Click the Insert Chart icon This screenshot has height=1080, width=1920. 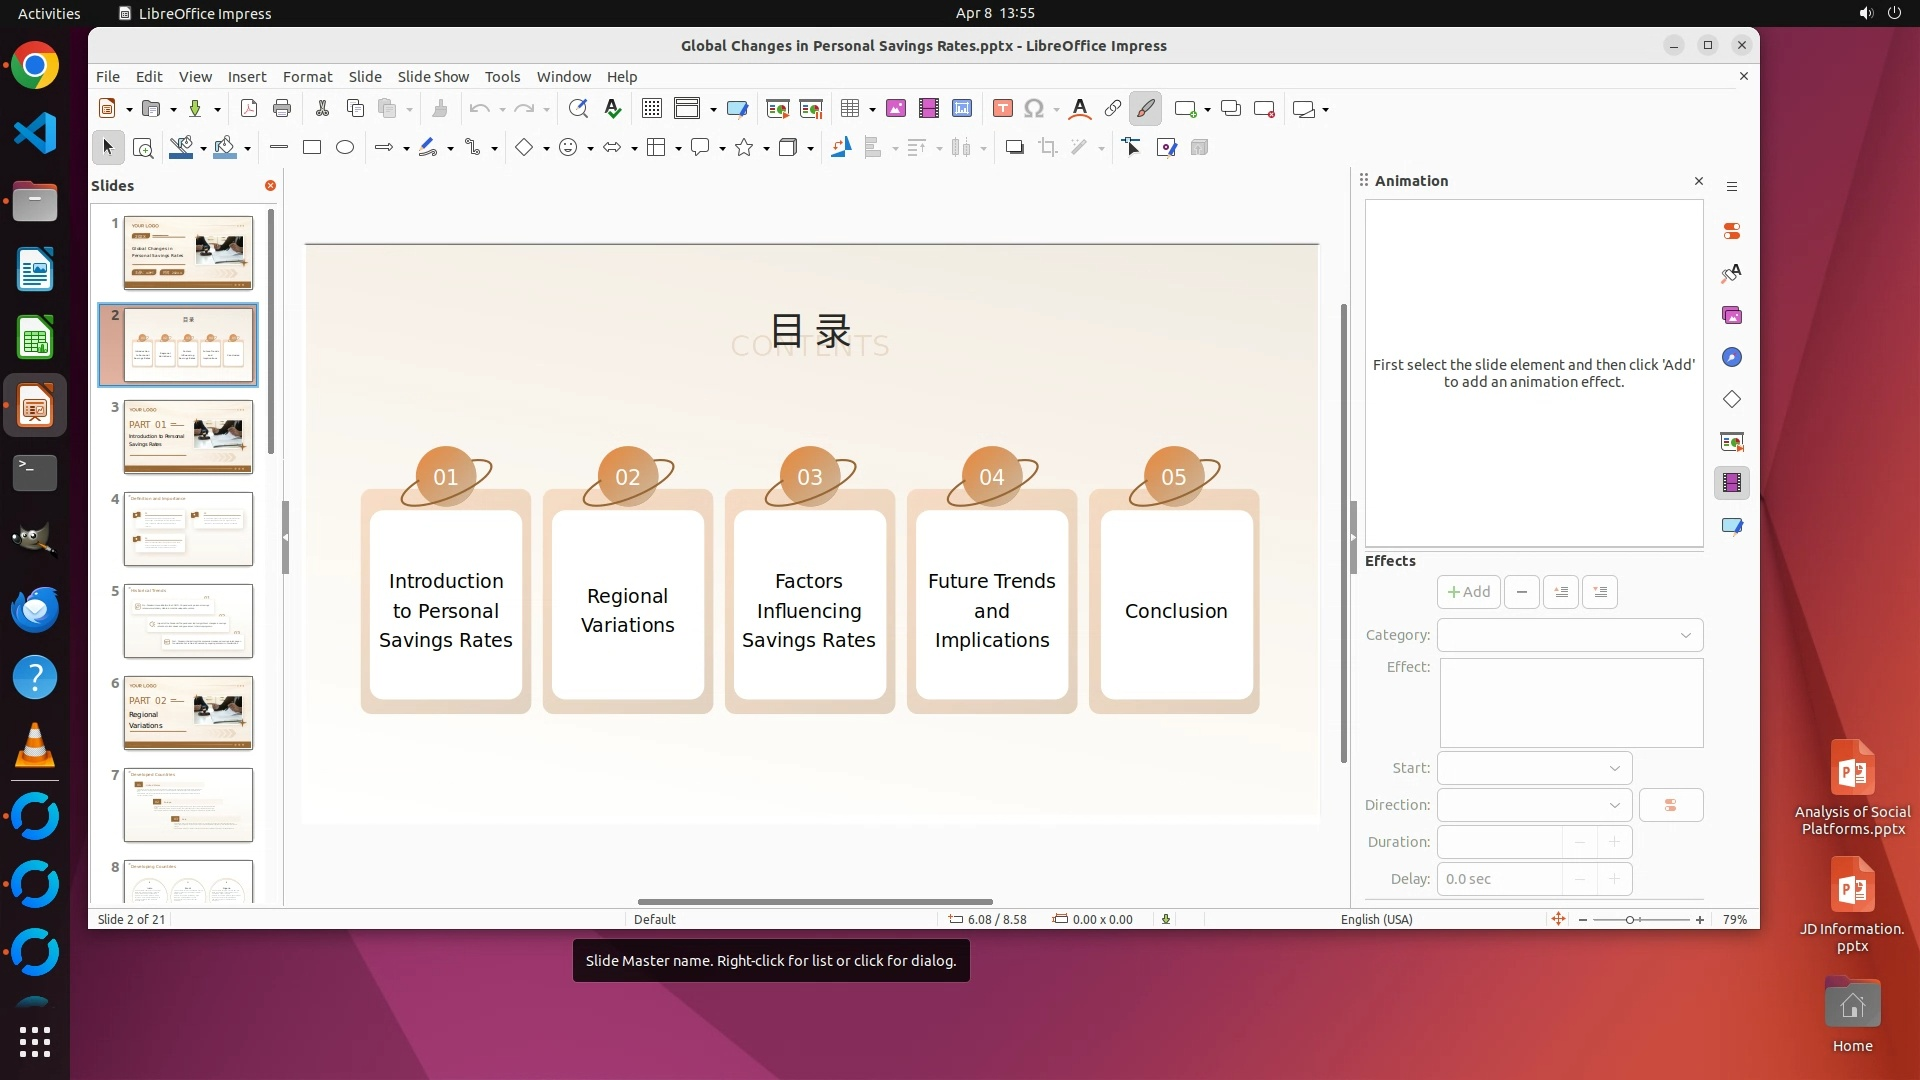(962, 109)
